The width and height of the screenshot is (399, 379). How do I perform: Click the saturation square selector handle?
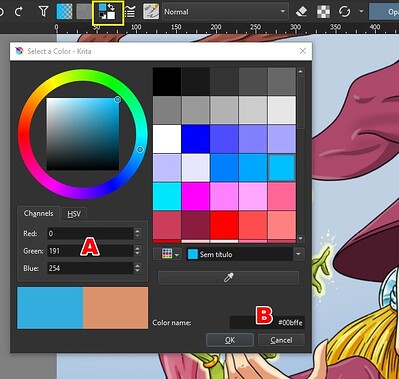tap(117, 99)
